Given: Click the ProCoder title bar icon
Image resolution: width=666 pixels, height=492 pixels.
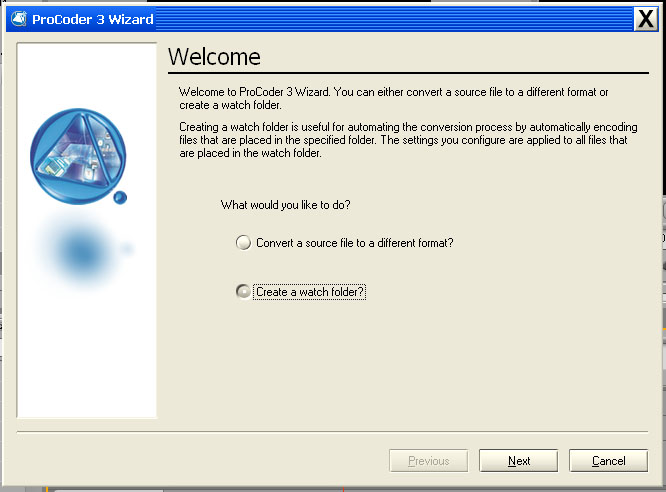Looking at the screenshot, I should coord(19,19).
